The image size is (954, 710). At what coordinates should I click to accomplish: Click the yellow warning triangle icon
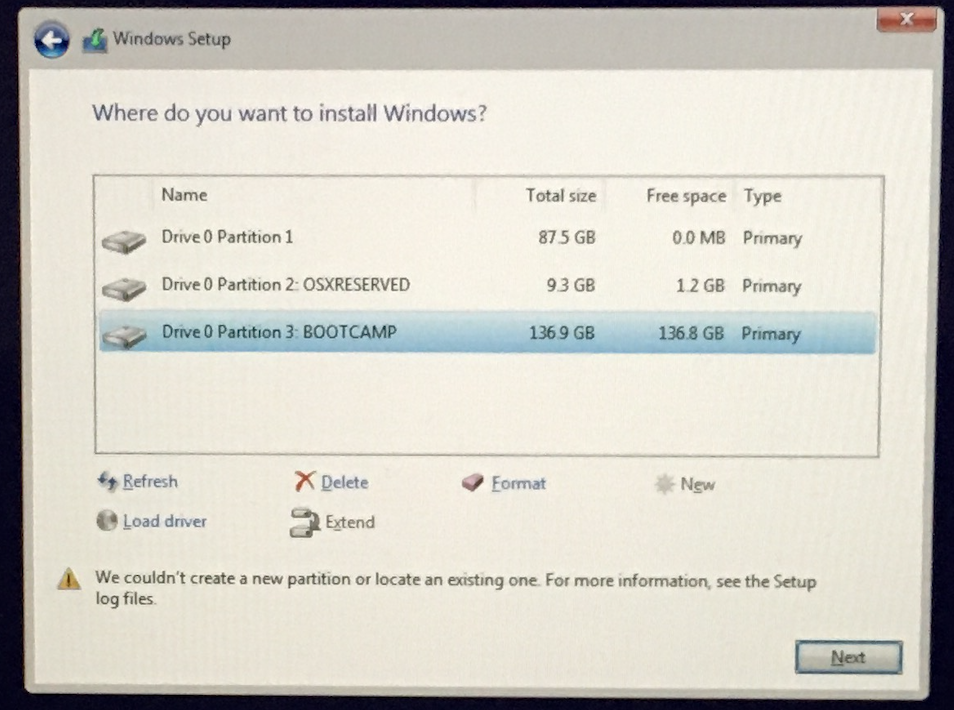pos(69,579)
